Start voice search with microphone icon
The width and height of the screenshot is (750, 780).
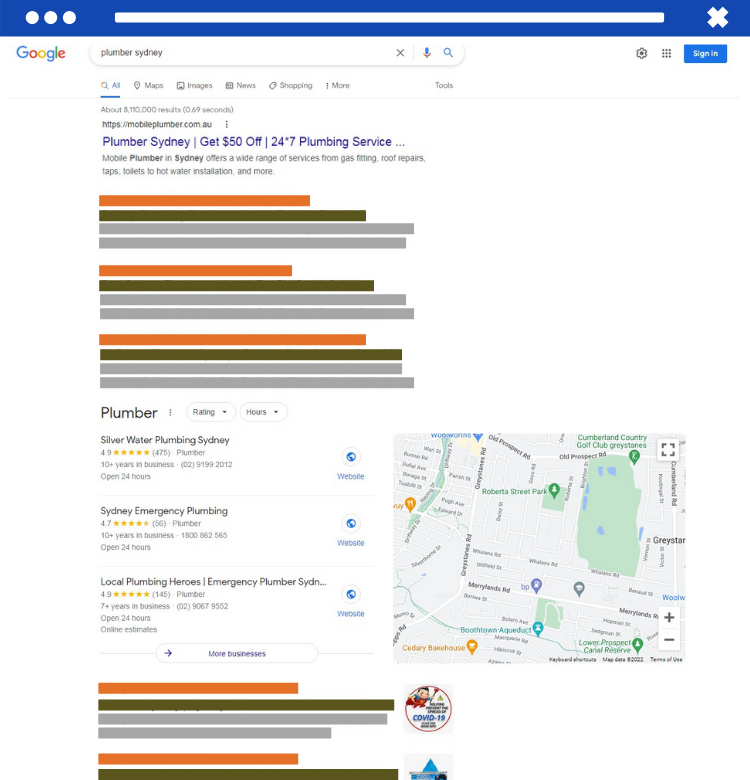[426, 53]
